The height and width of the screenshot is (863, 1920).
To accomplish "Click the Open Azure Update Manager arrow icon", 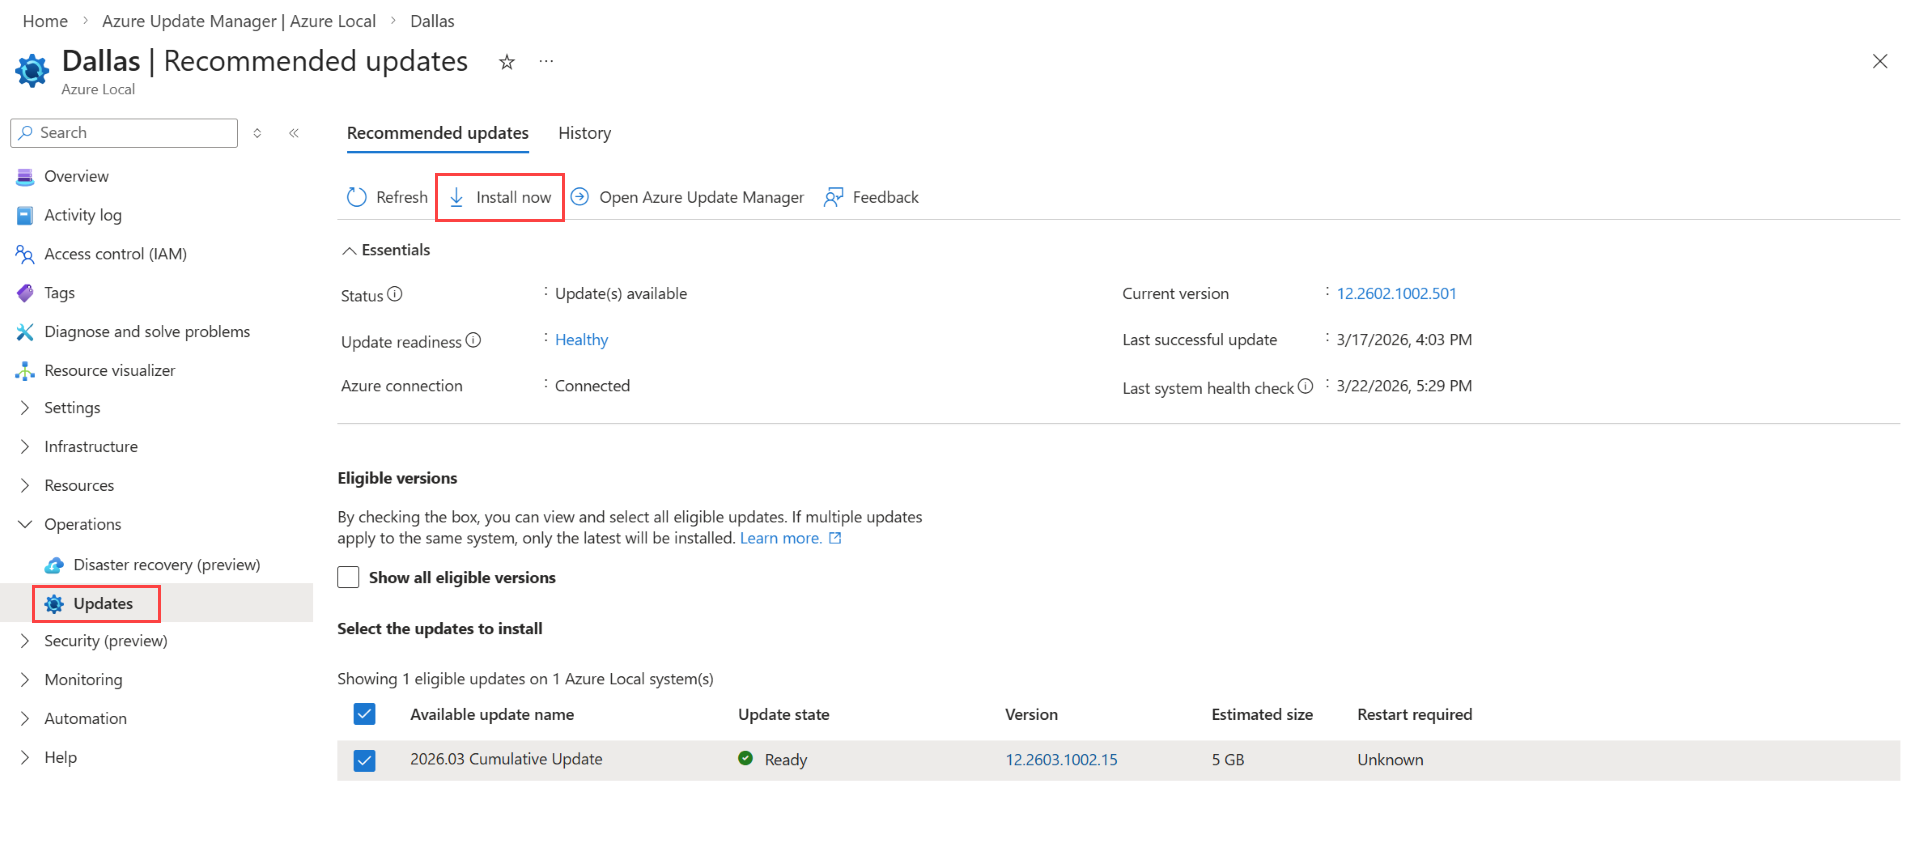I will [x=580, y=197].
